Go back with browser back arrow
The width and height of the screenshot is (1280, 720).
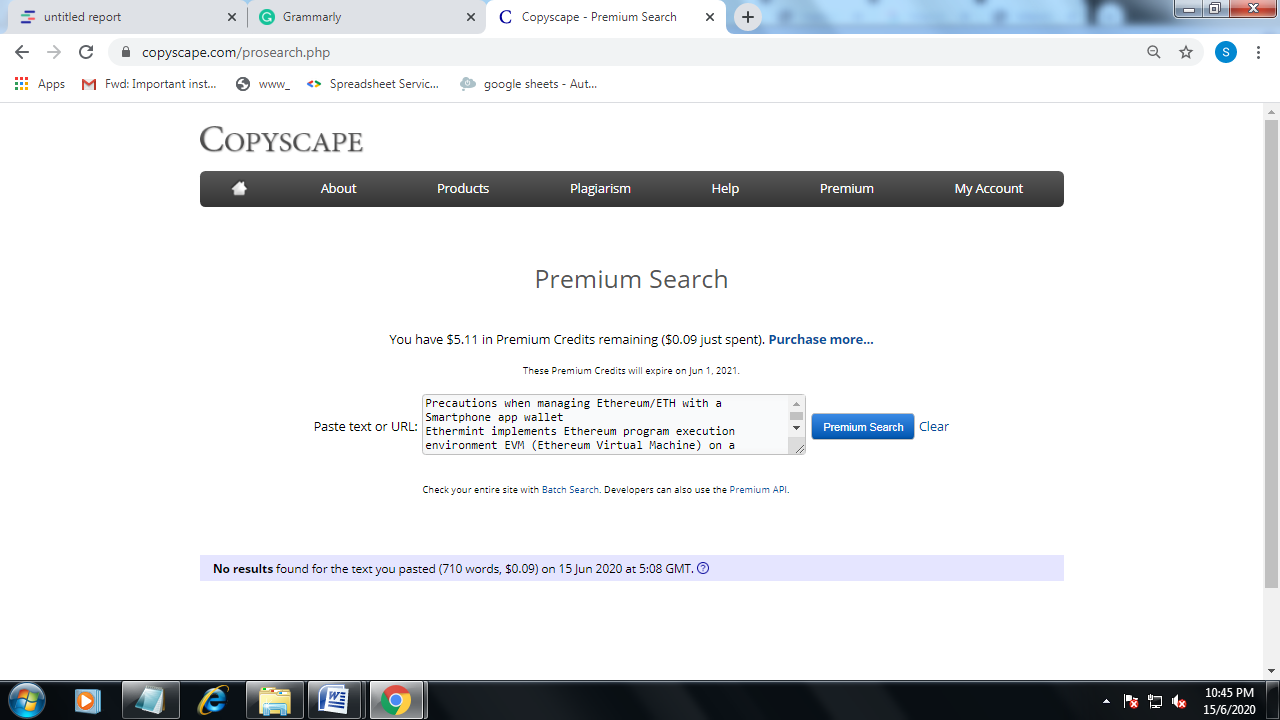coord(22,52)
